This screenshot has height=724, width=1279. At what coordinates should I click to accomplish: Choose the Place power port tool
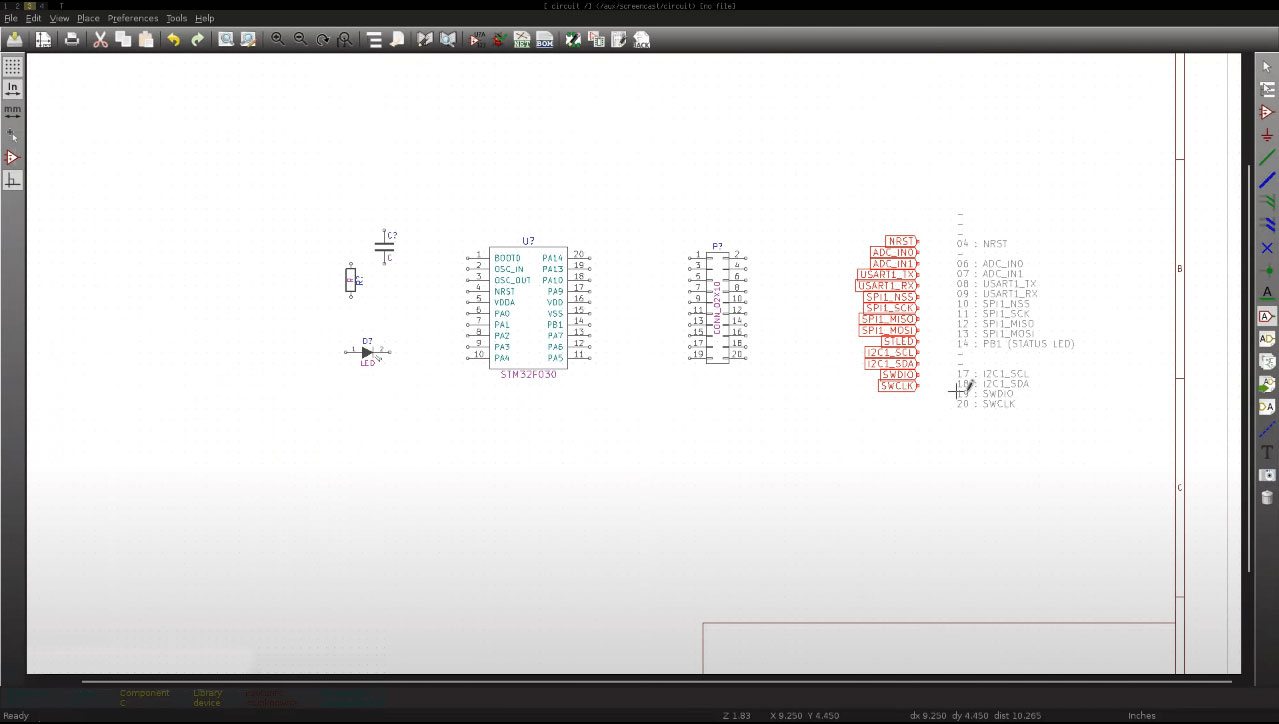1267,135
